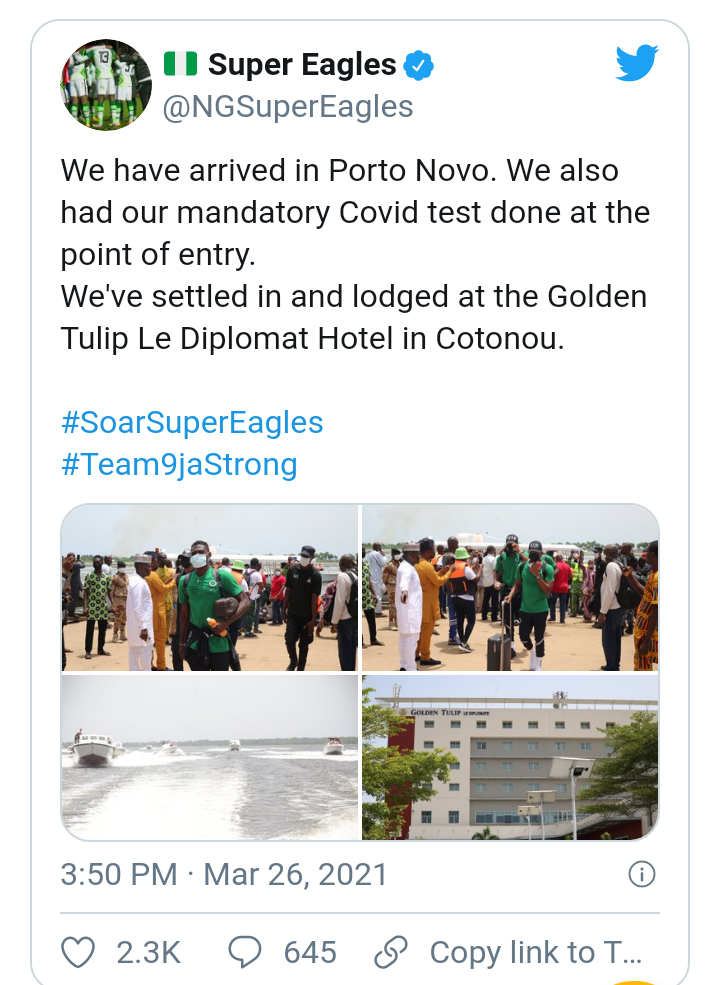Open the #Team9jaStrong hashtag
The height and width of the screenshot is (985, 720).
pyautogui.click(x=179, y=465)
